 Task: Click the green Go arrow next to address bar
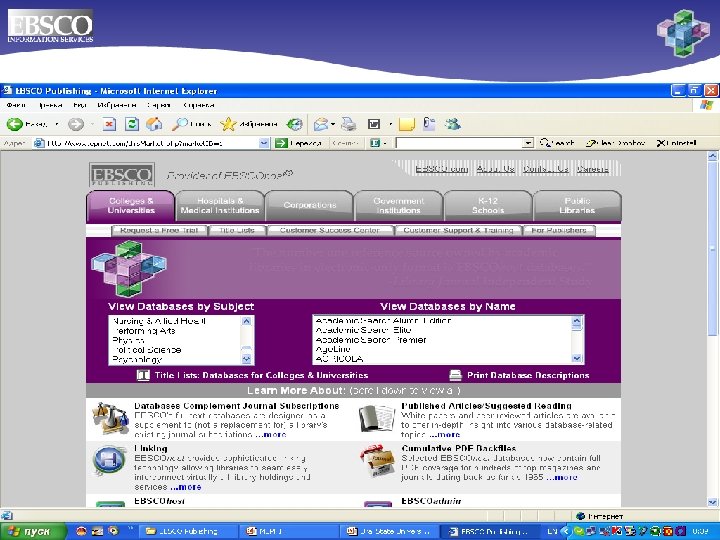point(281,143)
